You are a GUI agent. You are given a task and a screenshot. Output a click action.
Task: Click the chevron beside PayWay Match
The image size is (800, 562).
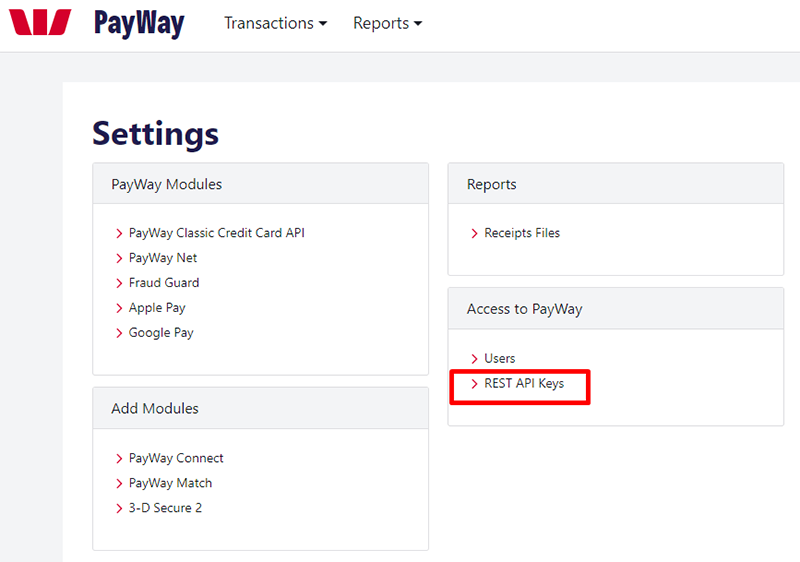[x=119, y=483]
